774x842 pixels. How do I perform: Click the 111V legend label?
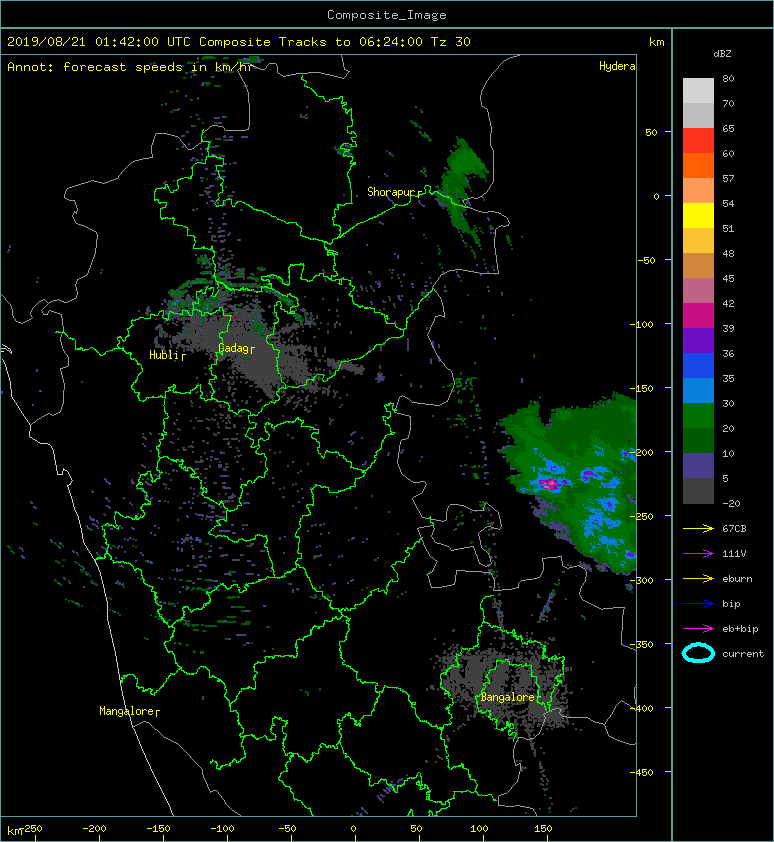point(734,554)
